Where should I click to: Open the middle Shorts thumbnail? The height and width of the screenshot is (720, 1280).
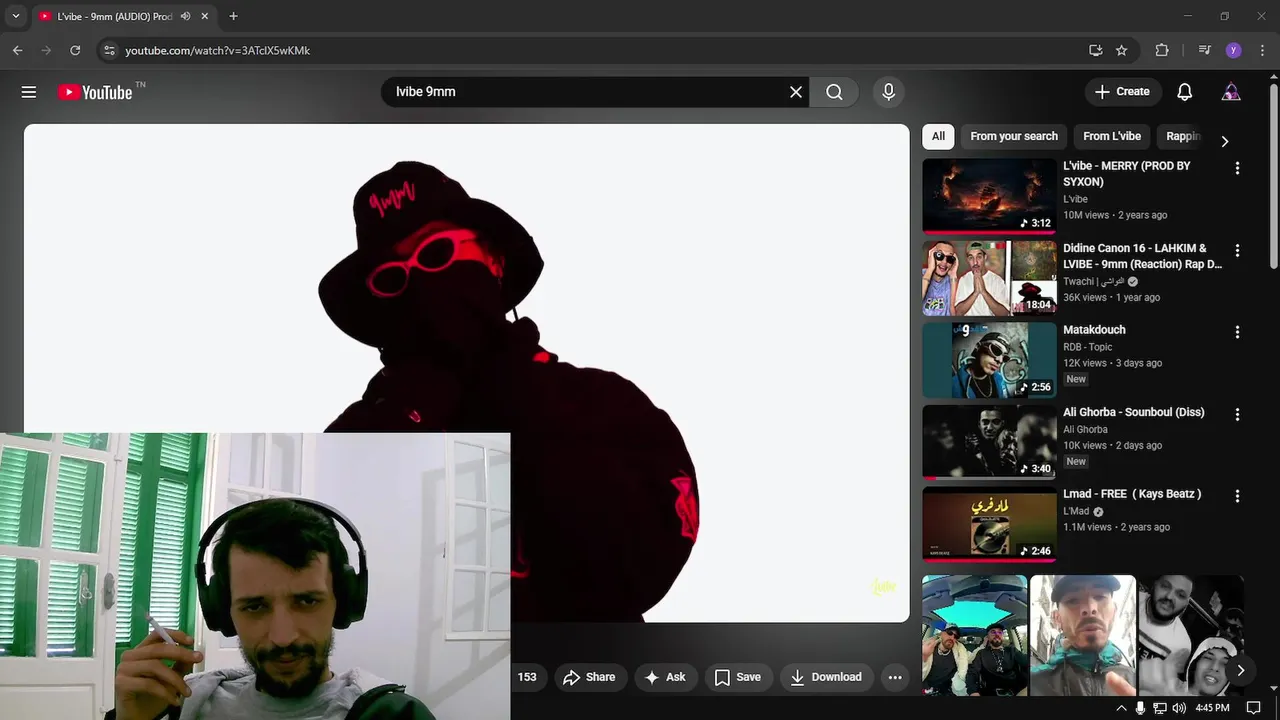1083,635
